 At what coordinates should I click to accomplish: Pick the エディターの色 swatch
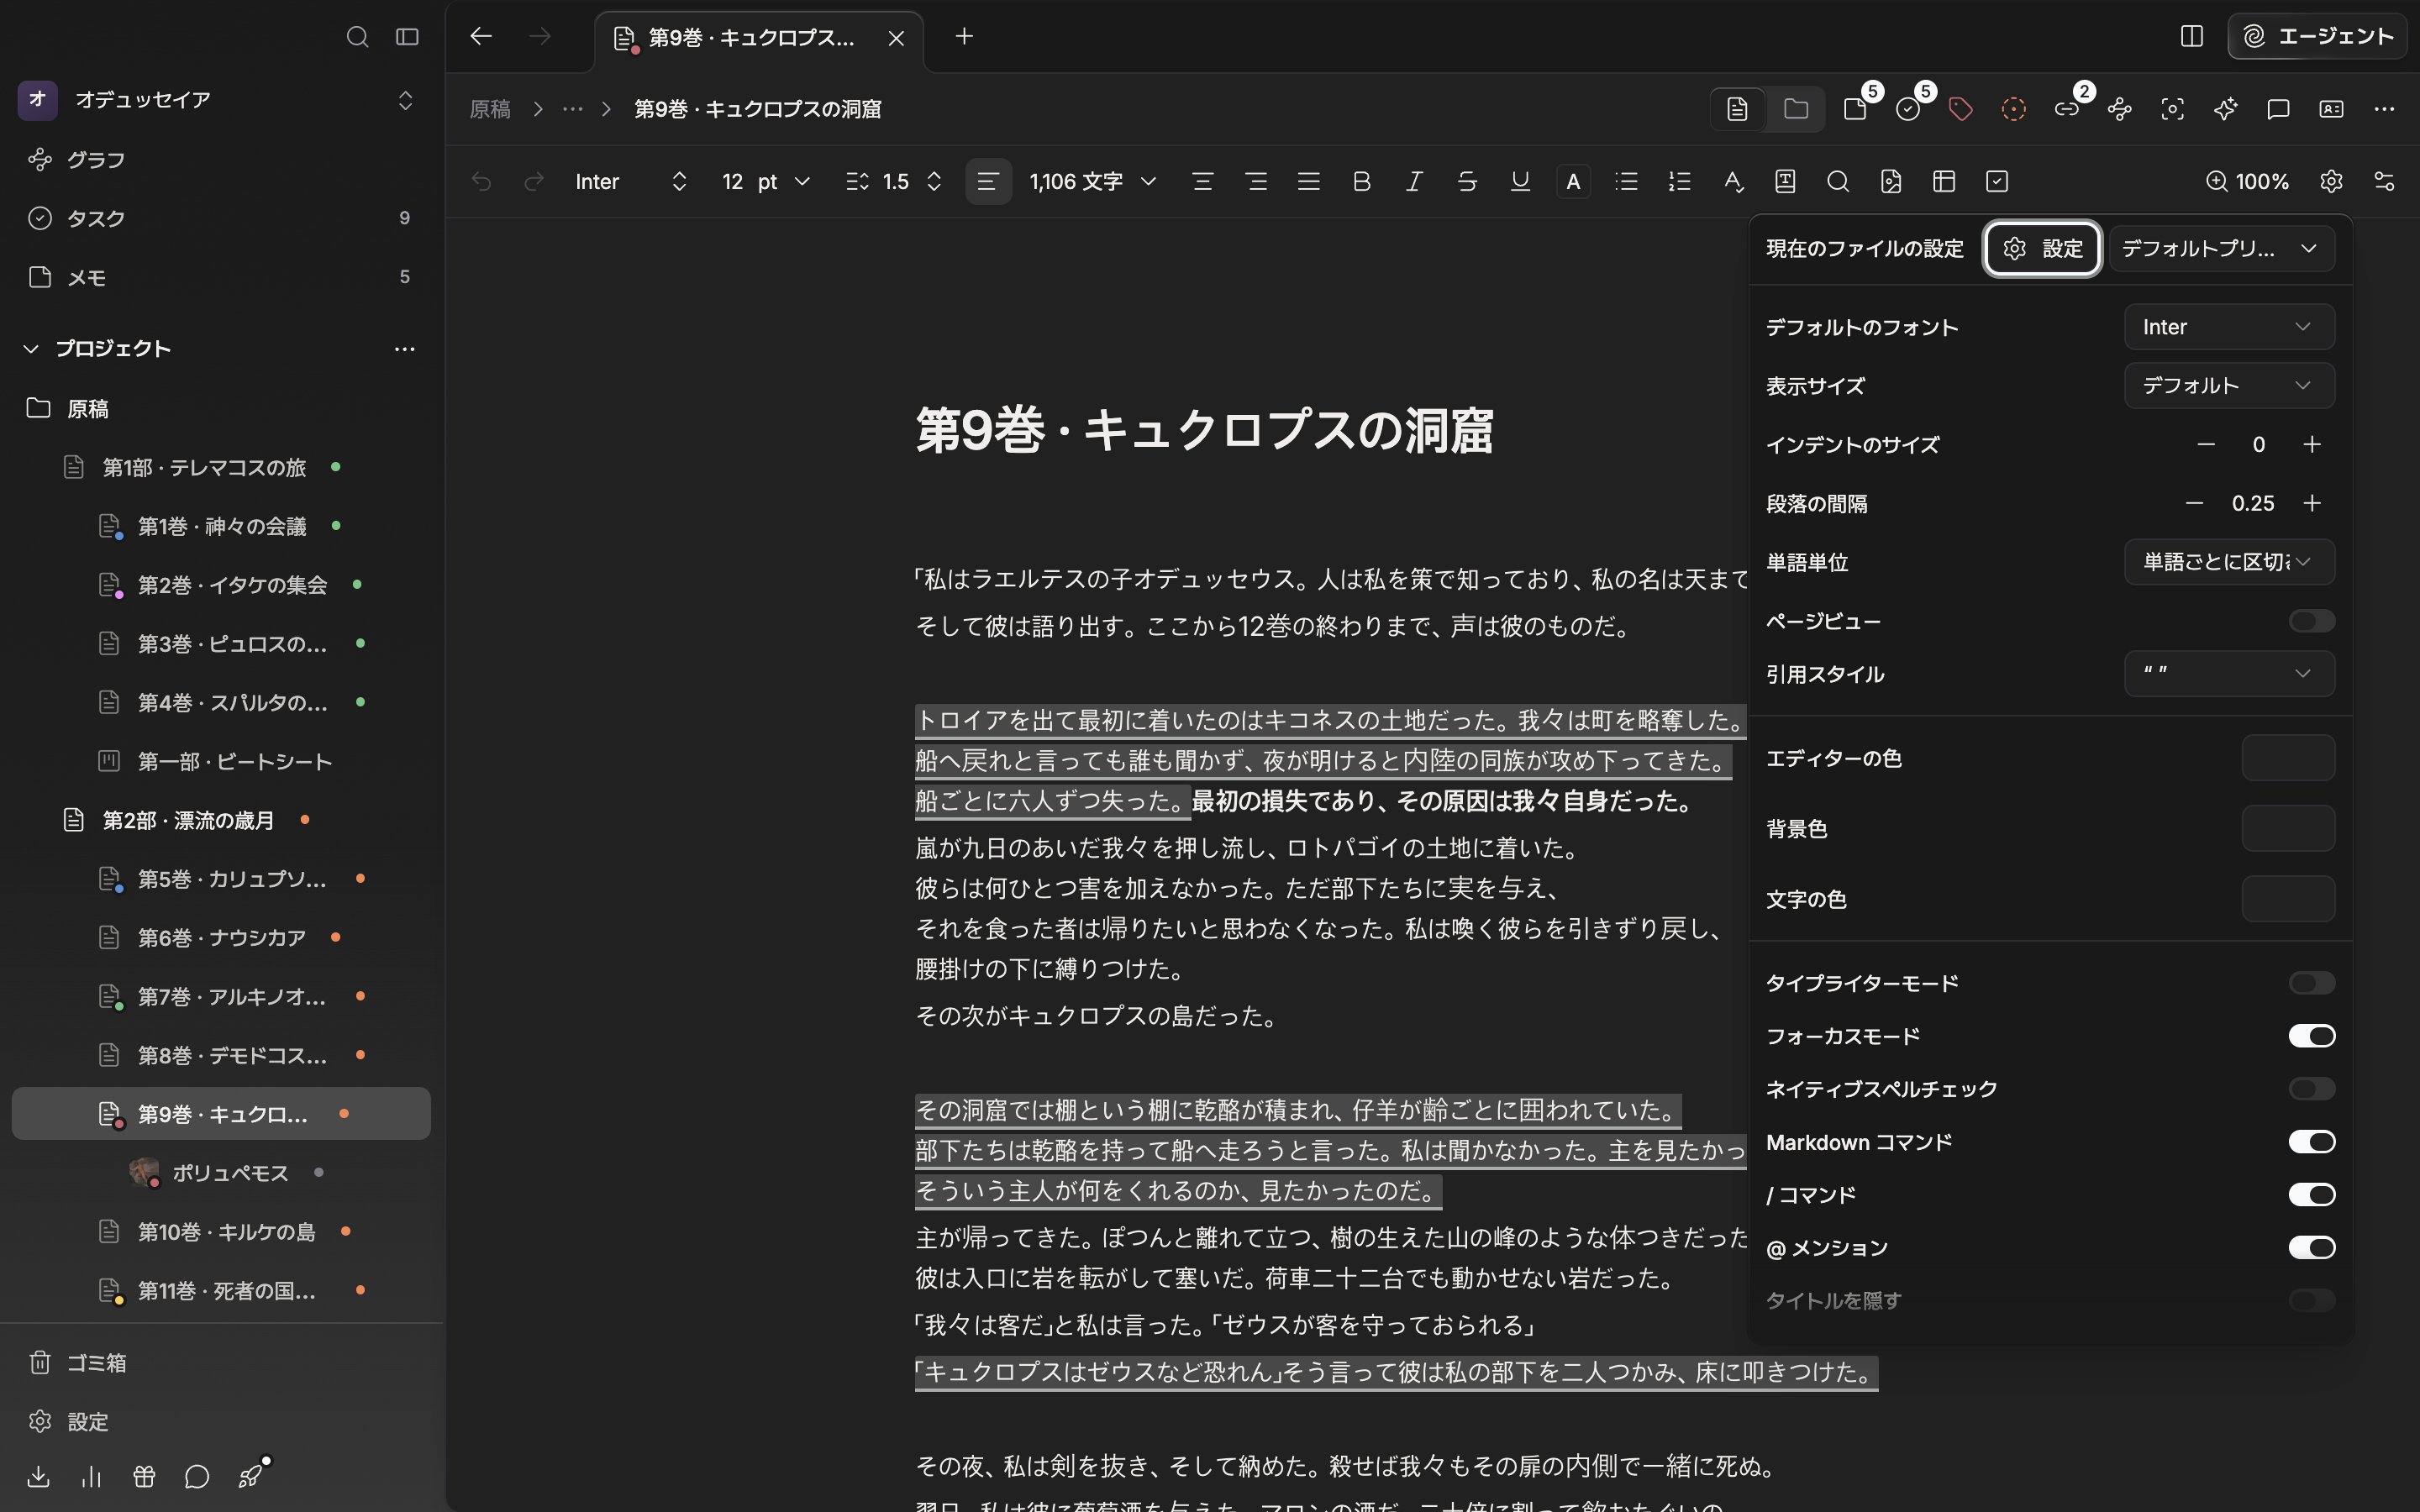[2288, 758]
